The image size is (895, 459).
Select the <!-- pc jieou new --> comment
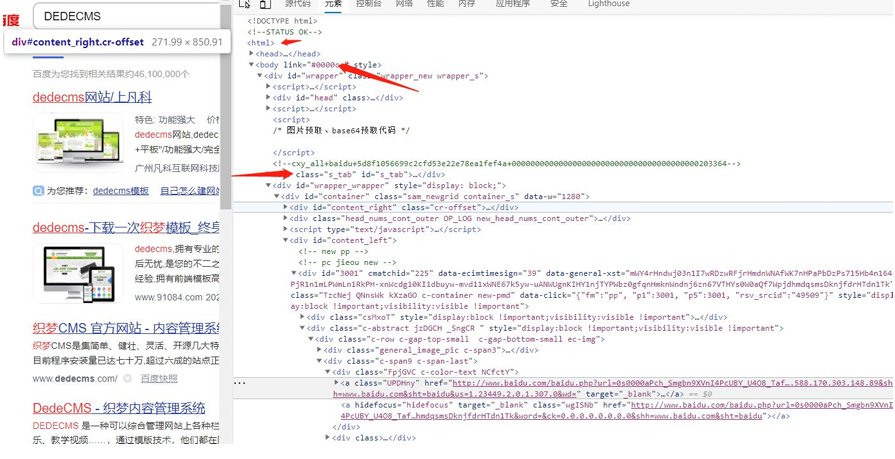[347, 262]
